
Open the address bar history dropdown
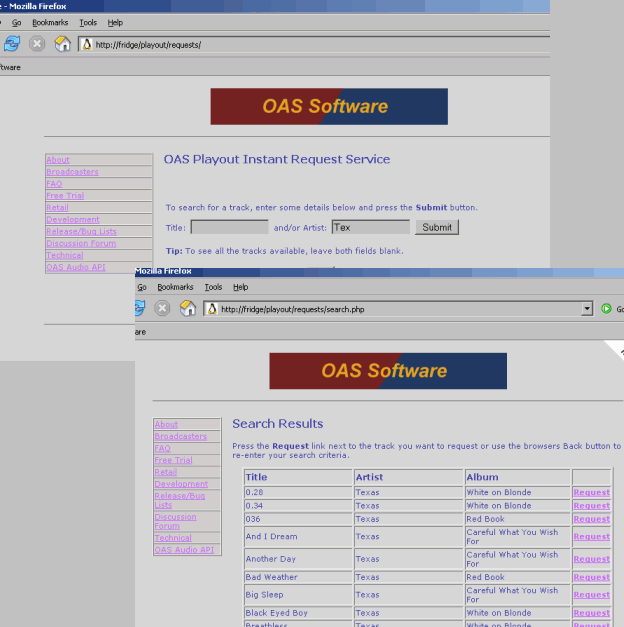coord(587,309)
